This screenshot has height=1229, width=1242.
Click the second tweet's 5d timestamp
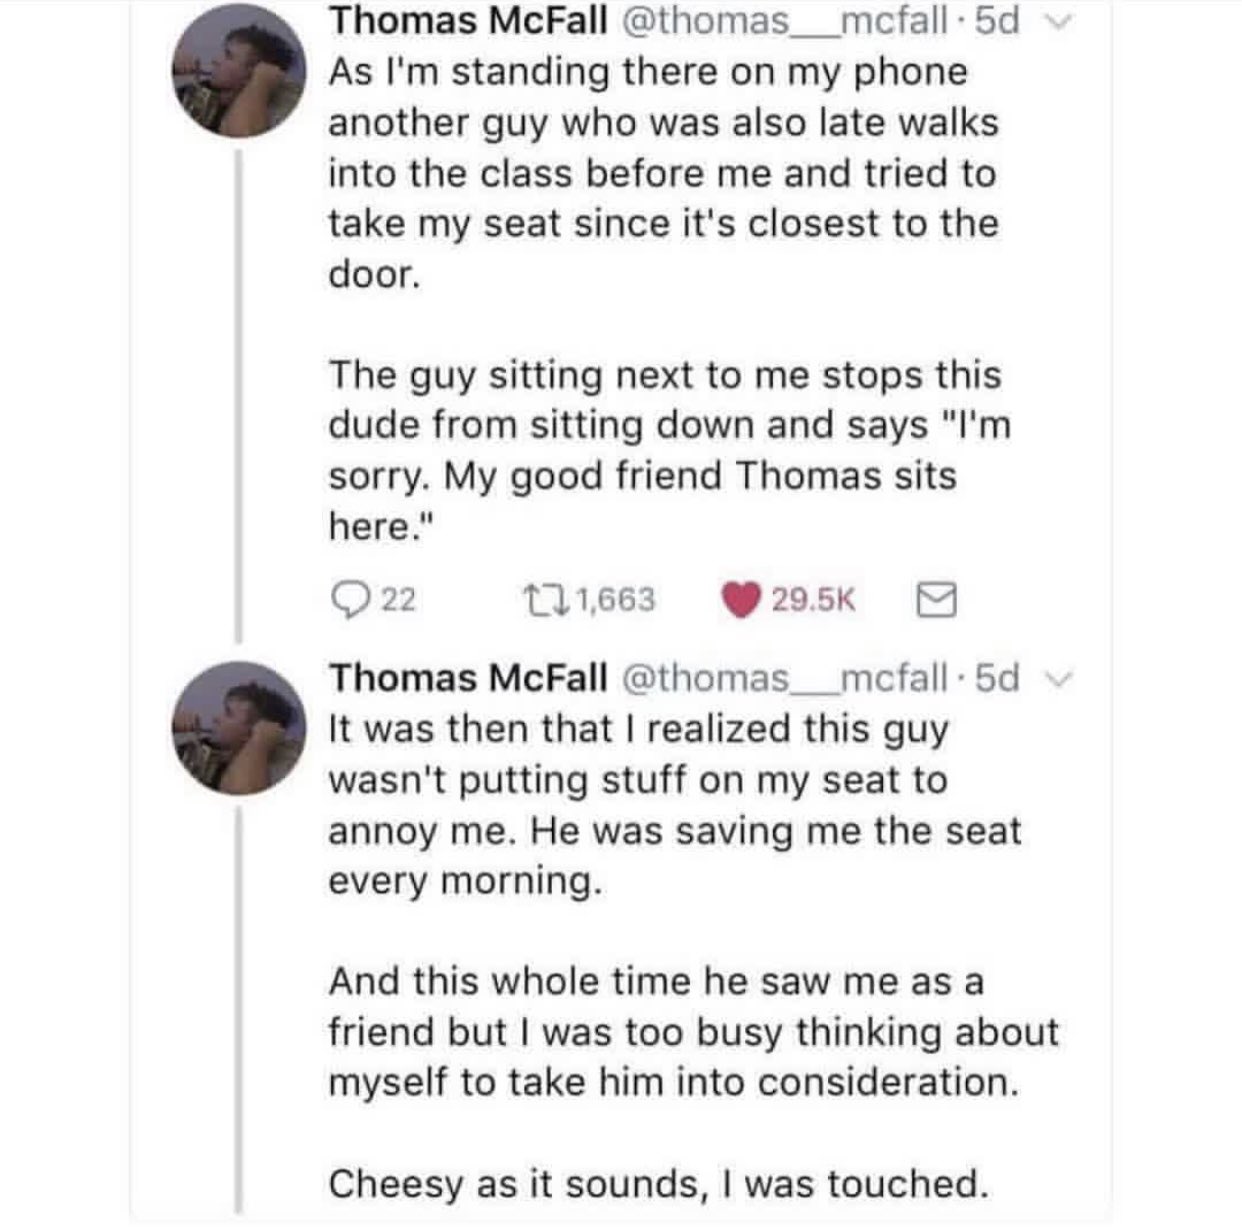pyautogui.click(x=996, y=678)
